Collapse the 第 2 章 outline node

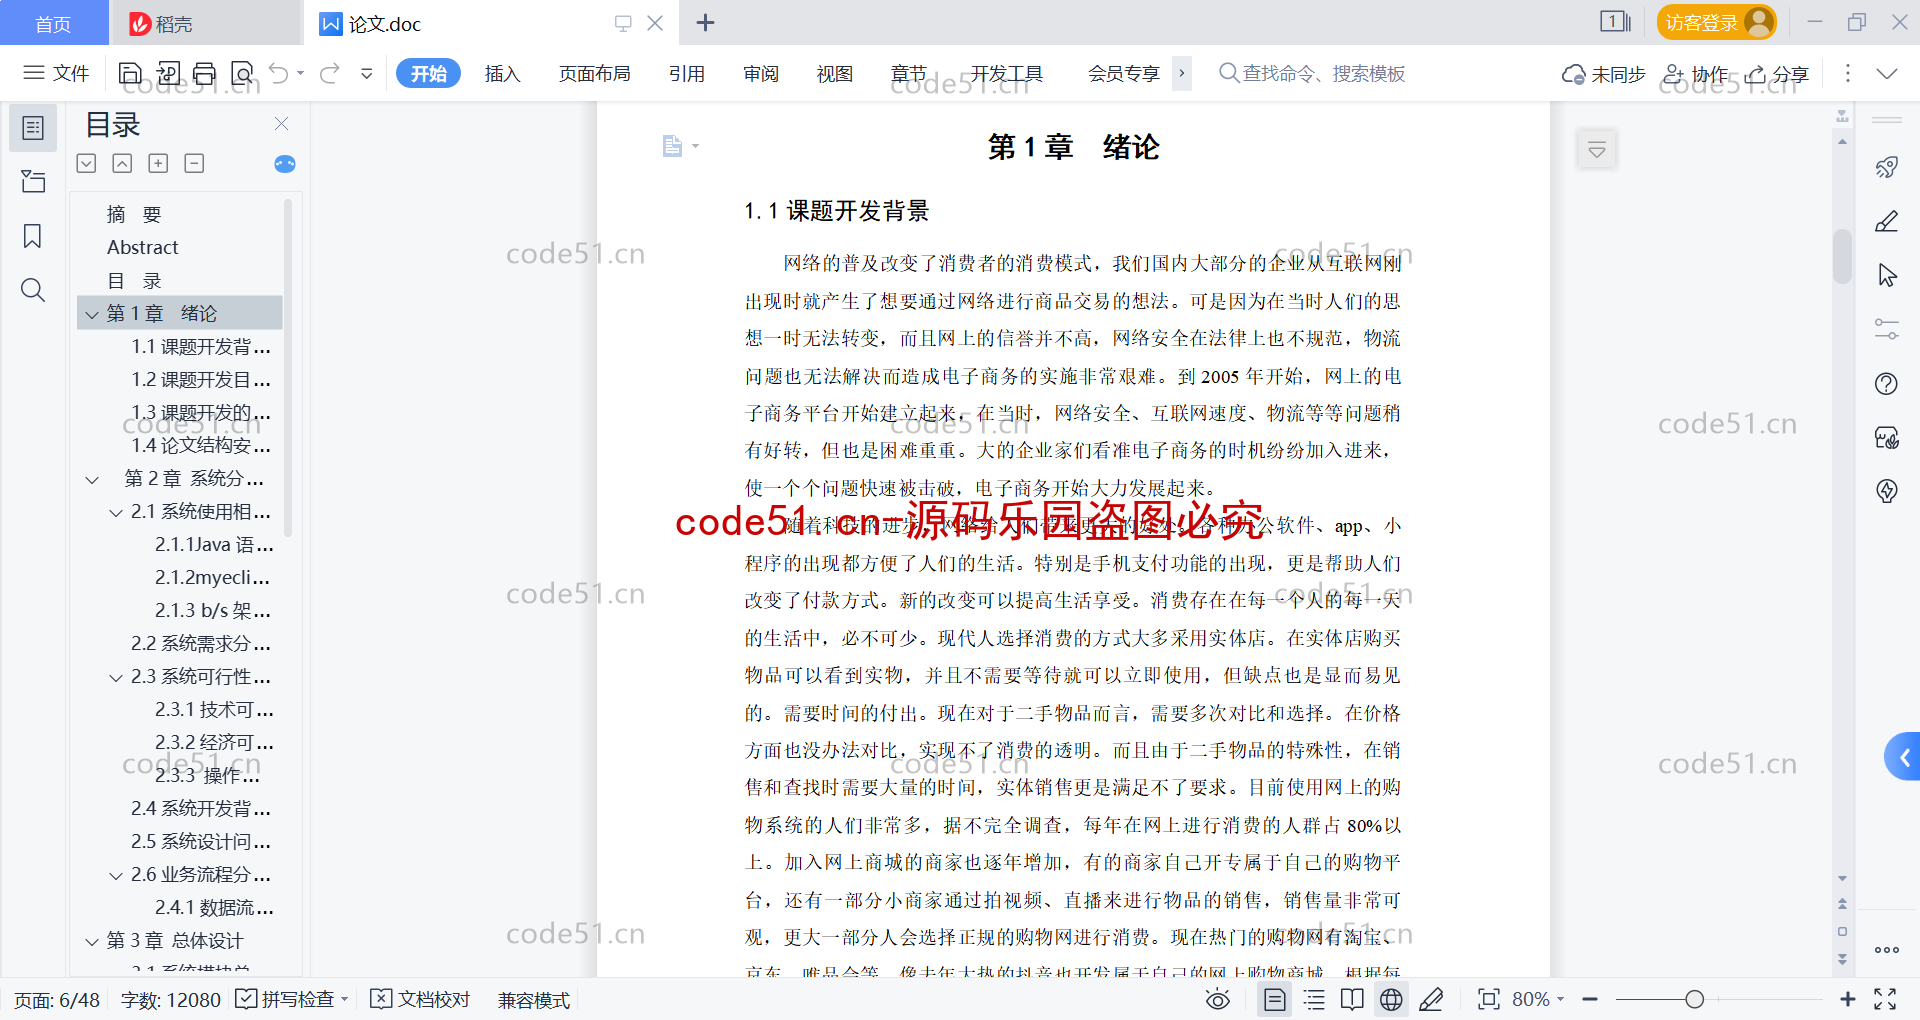coord(92,479)
